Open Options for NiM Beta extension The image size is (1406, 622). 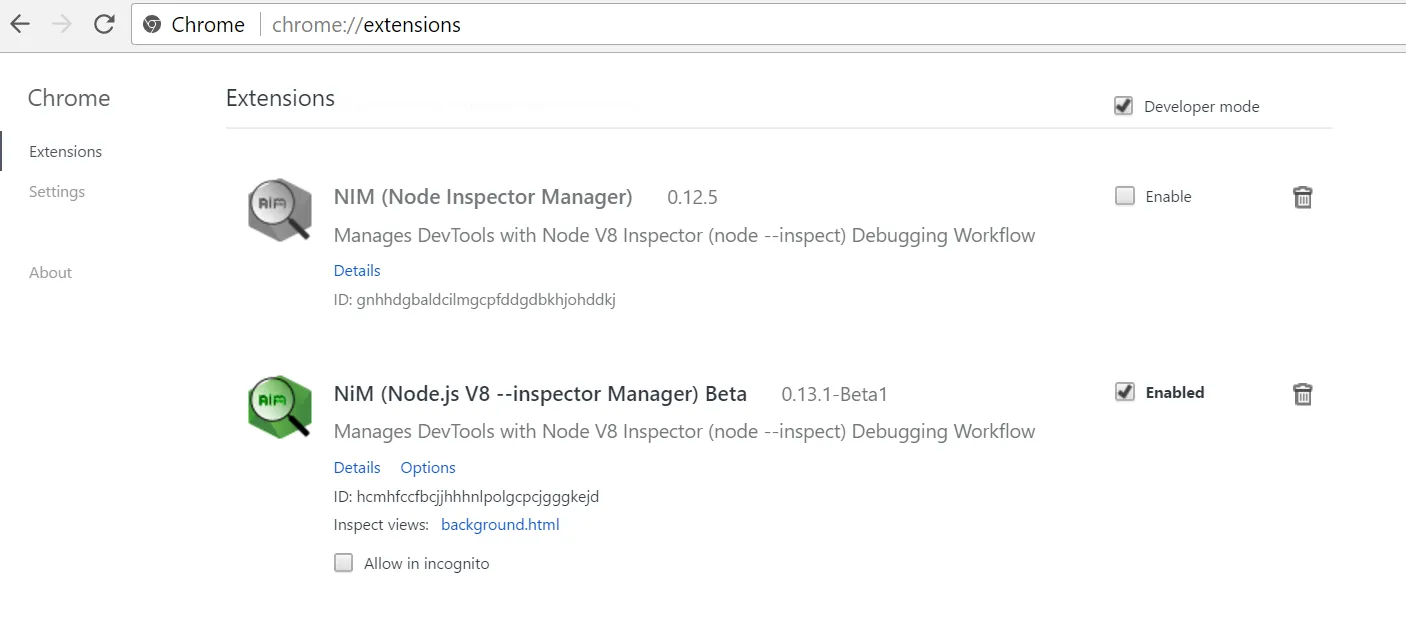click(428, 468)
